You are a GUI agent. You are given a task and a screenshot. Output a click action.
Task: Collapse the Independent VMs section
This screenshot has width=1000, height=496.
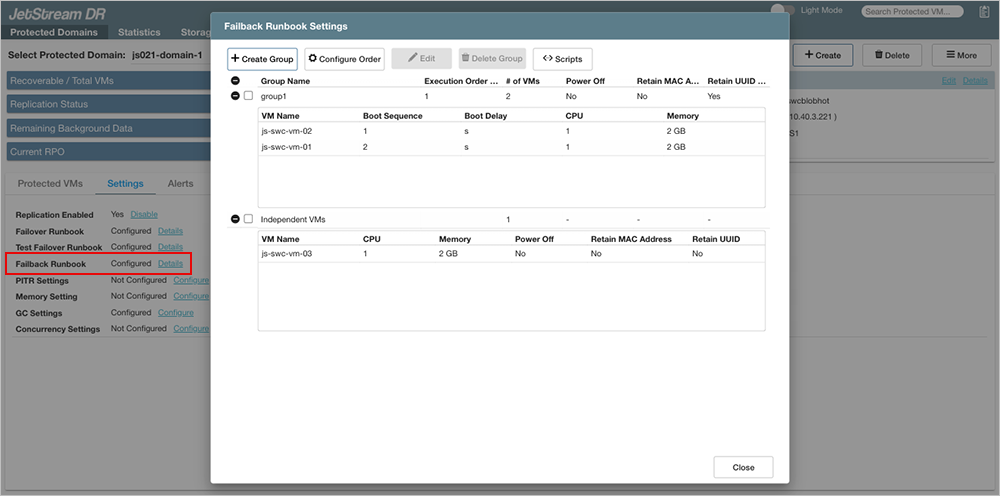pyautogui.click(x=235, y=219)
